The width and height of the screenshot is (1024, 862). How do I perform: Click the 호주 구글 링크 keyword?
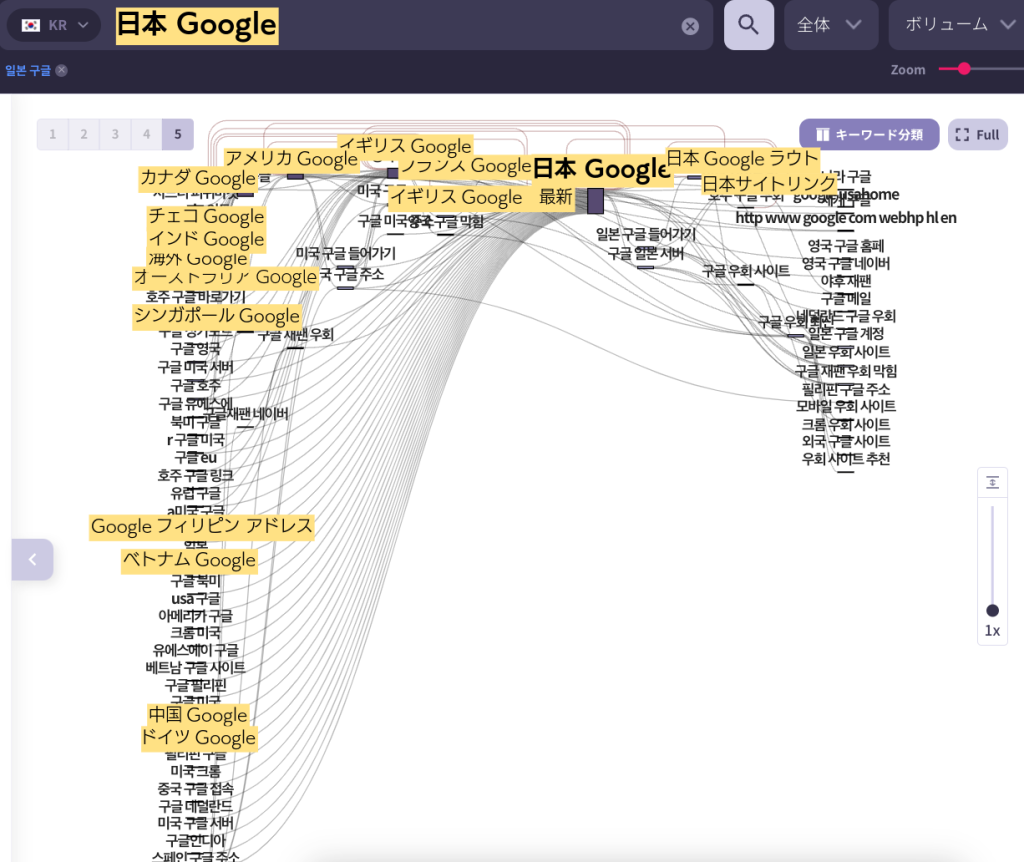pos(195,475)
